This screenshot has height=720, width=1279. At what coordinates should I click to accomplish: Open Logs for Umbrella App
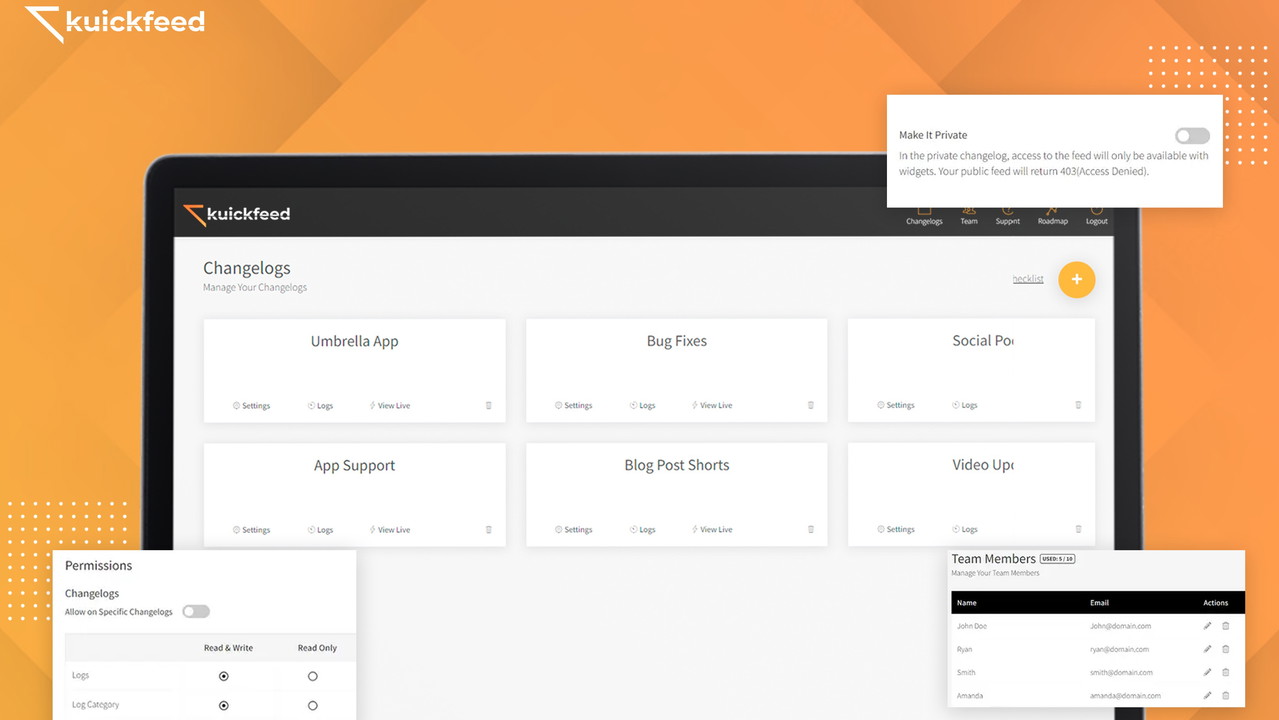[x=321, y=405]
